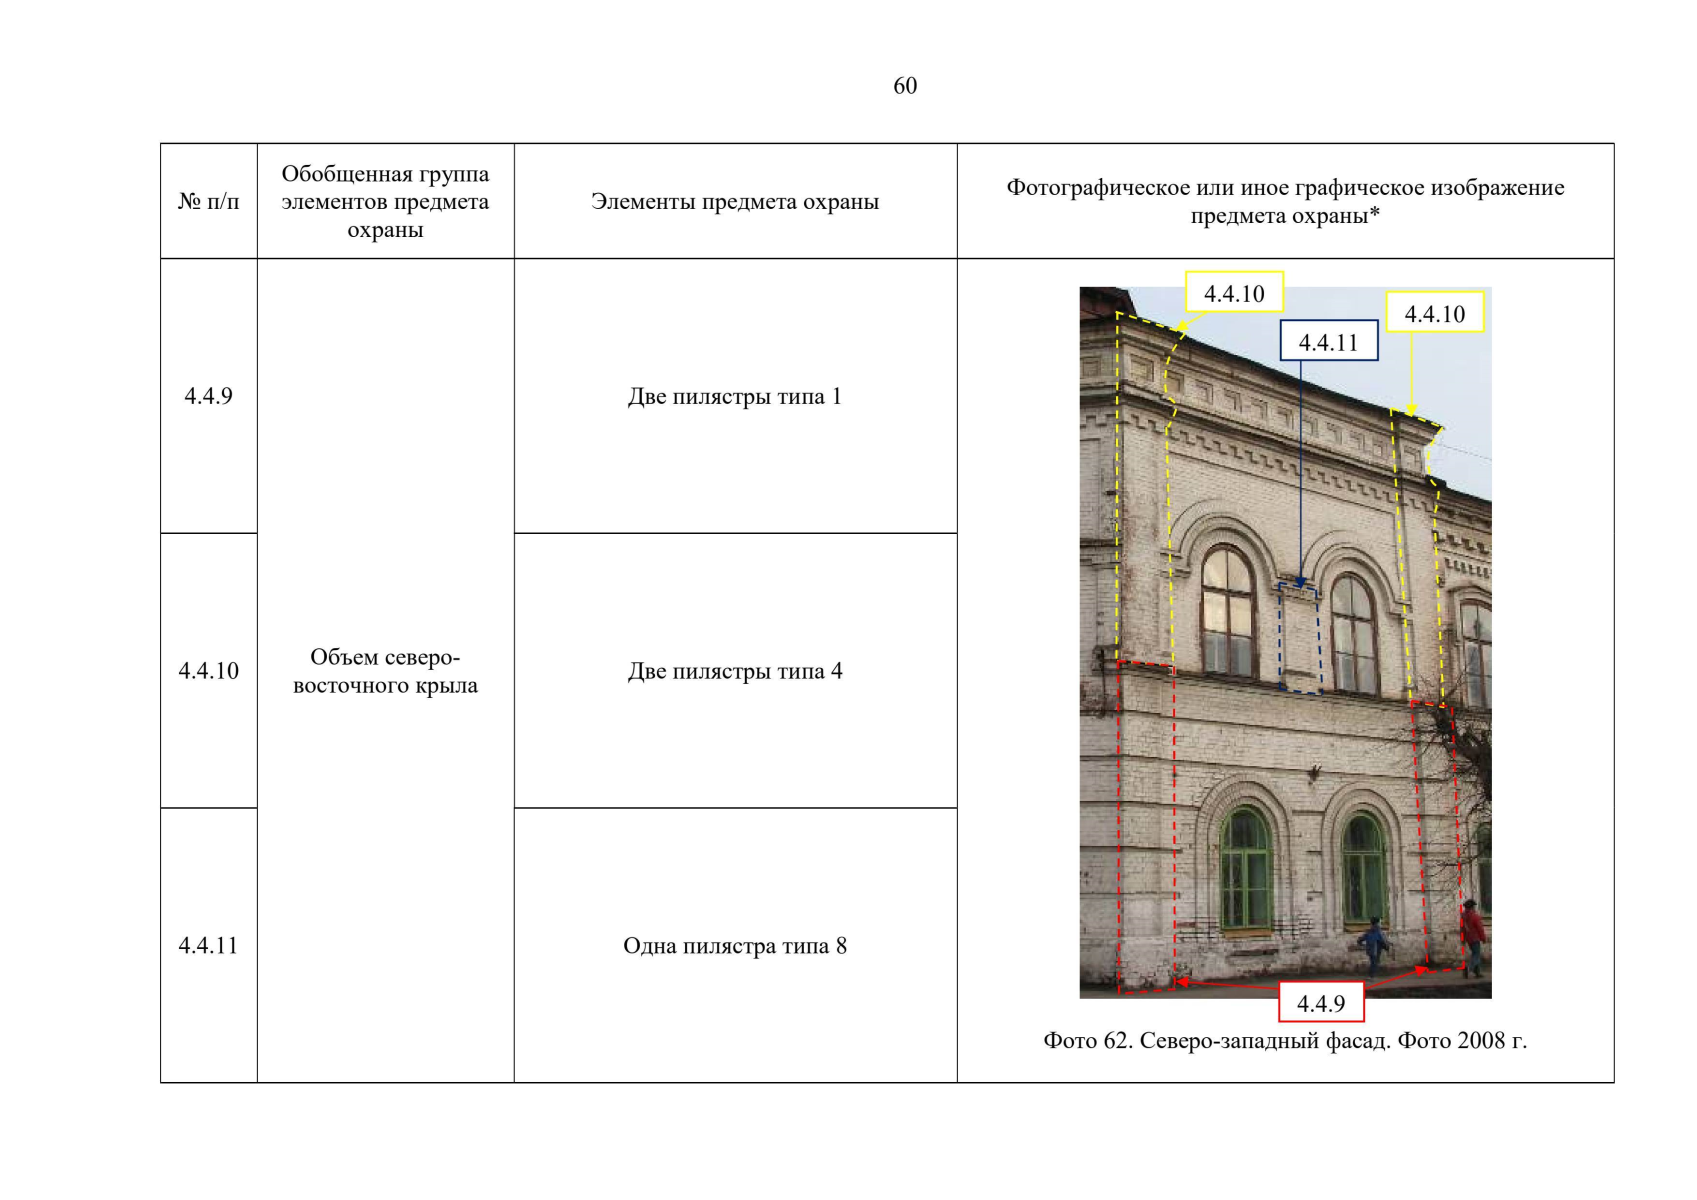Click the right yellow 4.4.10 callout label

tap(1434, 313)
